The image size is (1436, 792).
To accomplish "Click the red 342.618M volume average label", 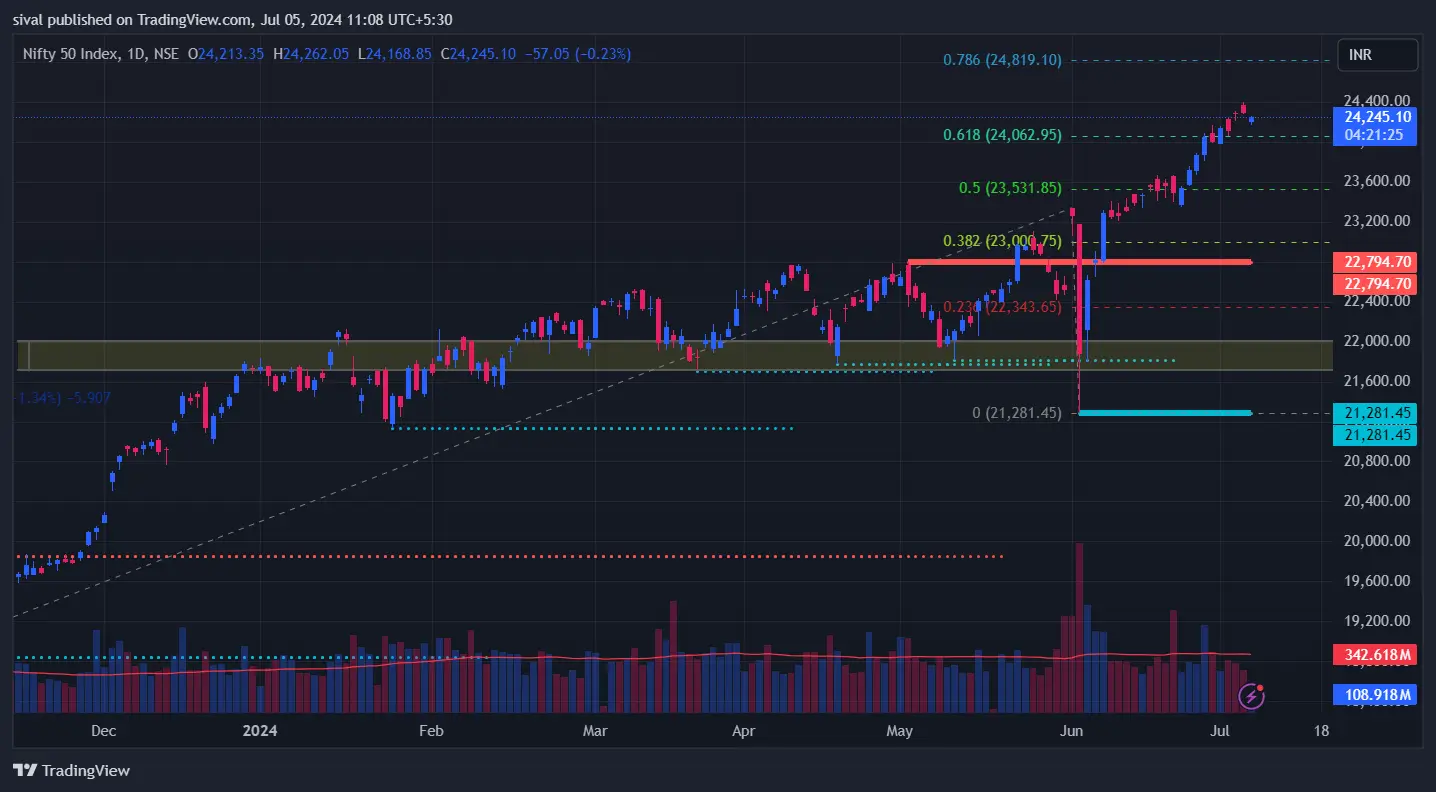I will pos(1375,655).
